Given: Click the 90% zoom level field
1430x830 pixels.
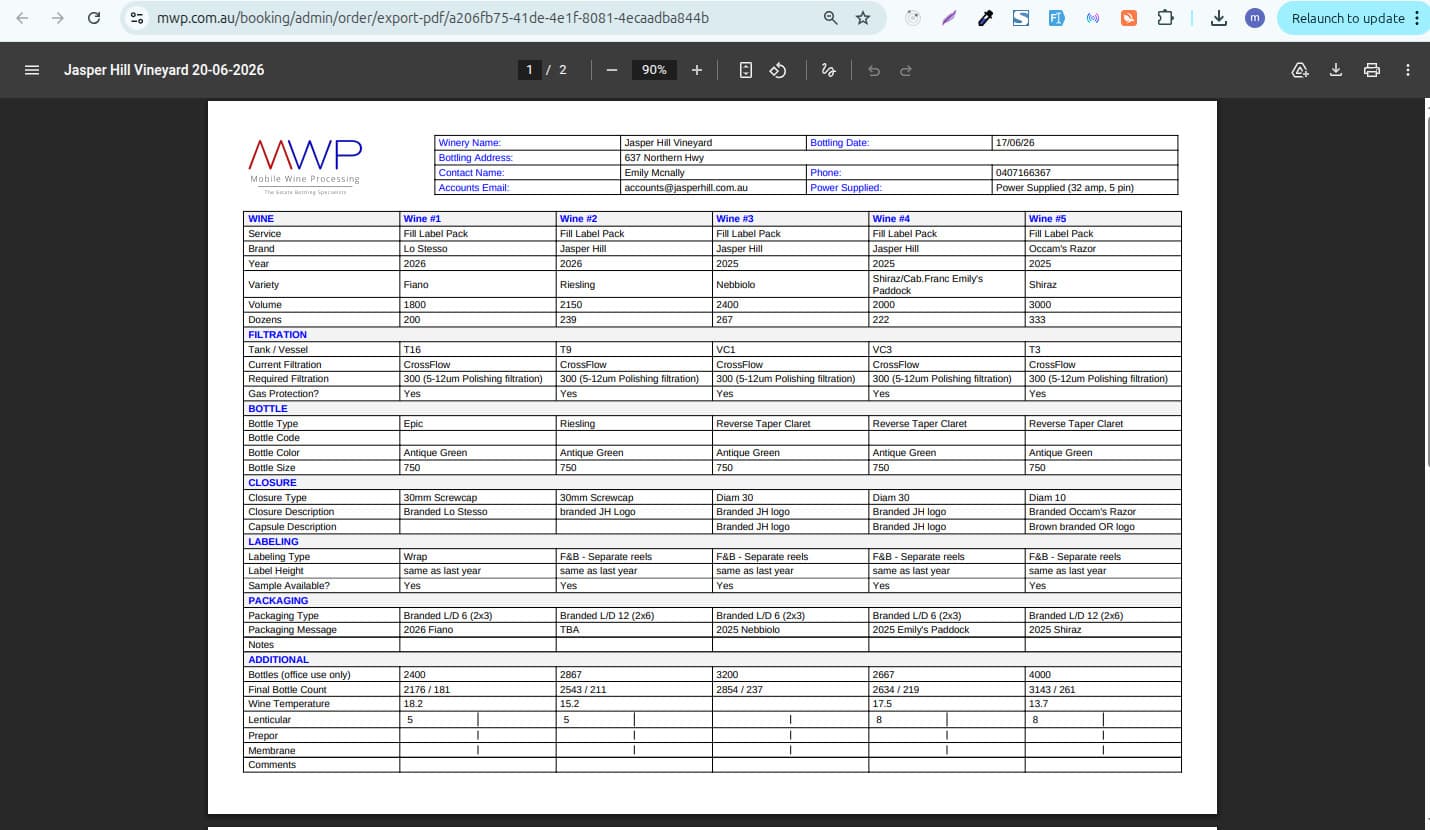Looking at the screenshot, I should (x=654, y=70).
